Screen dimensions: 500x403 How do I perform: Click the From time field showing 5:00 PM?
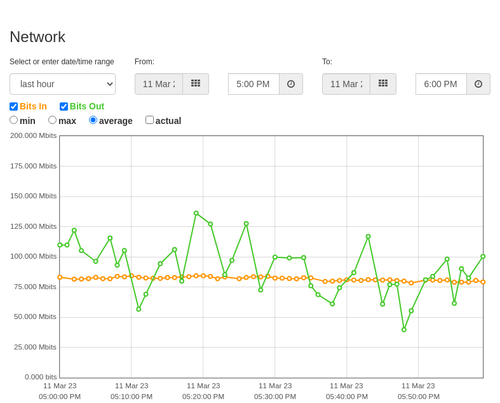254,84
